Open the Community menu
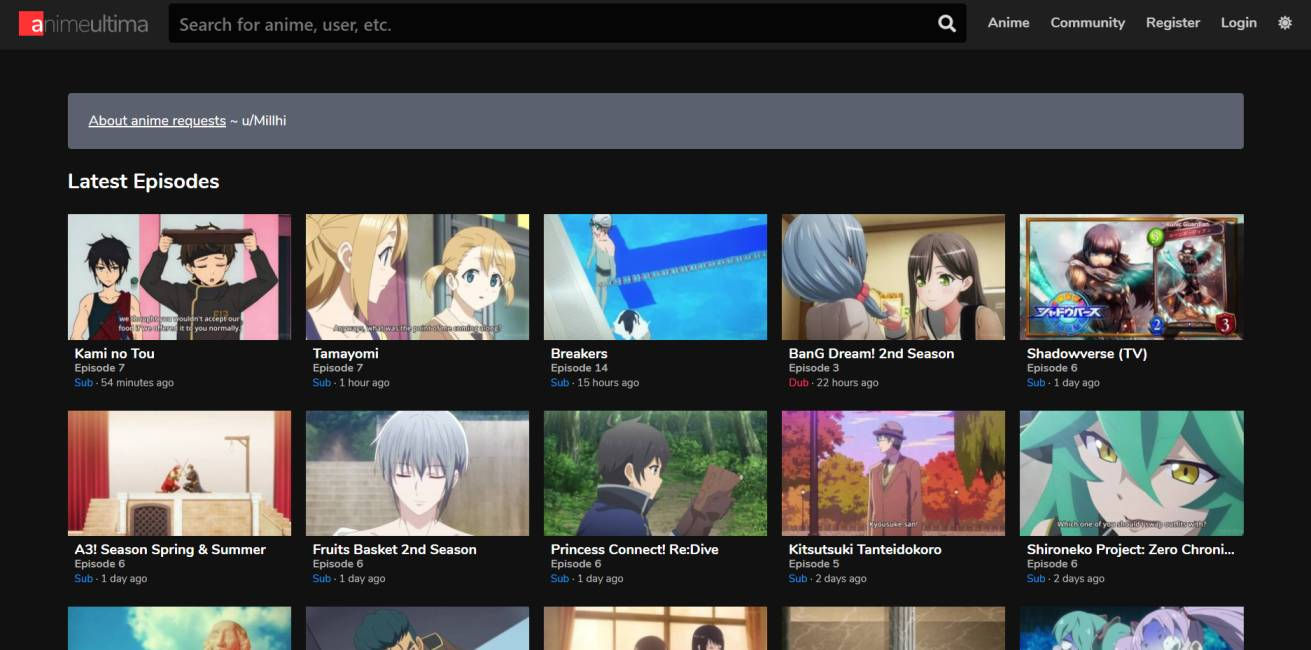Screen dimensions: 1311x650 1087,23
